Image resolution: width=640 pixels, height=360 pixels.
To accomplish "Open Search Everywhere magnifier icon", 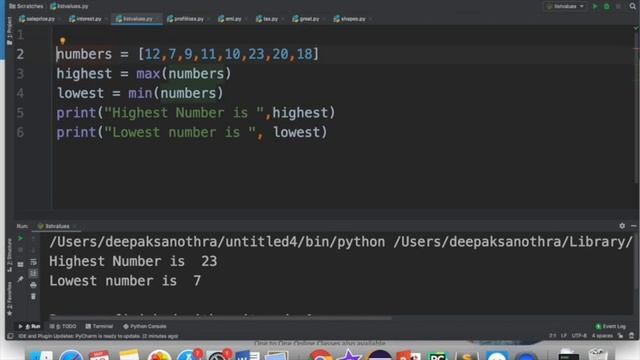I will coord(632,6).
